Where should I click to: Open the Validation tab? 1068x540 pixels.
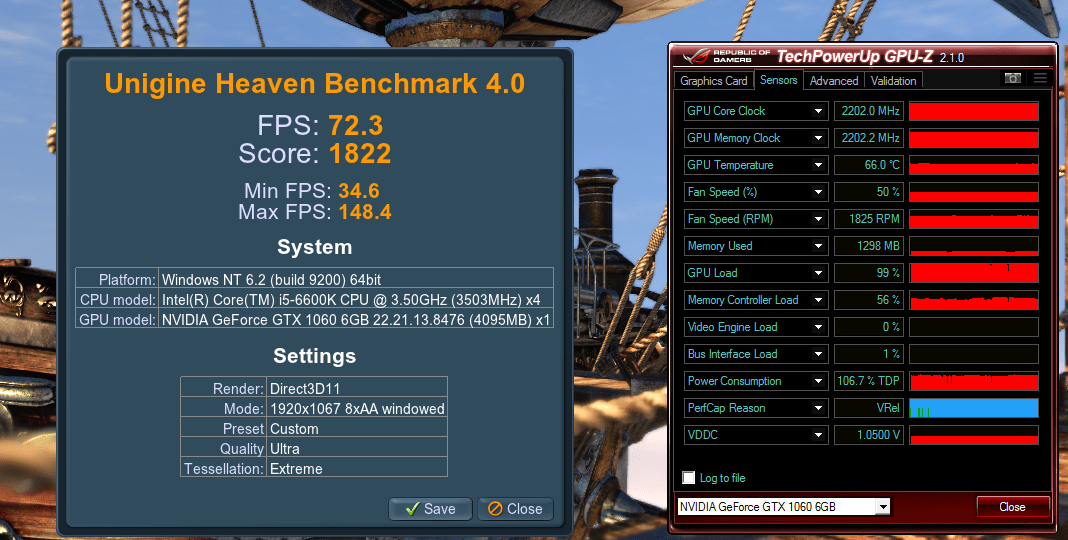pyautogui.click(x=894, y=80)
